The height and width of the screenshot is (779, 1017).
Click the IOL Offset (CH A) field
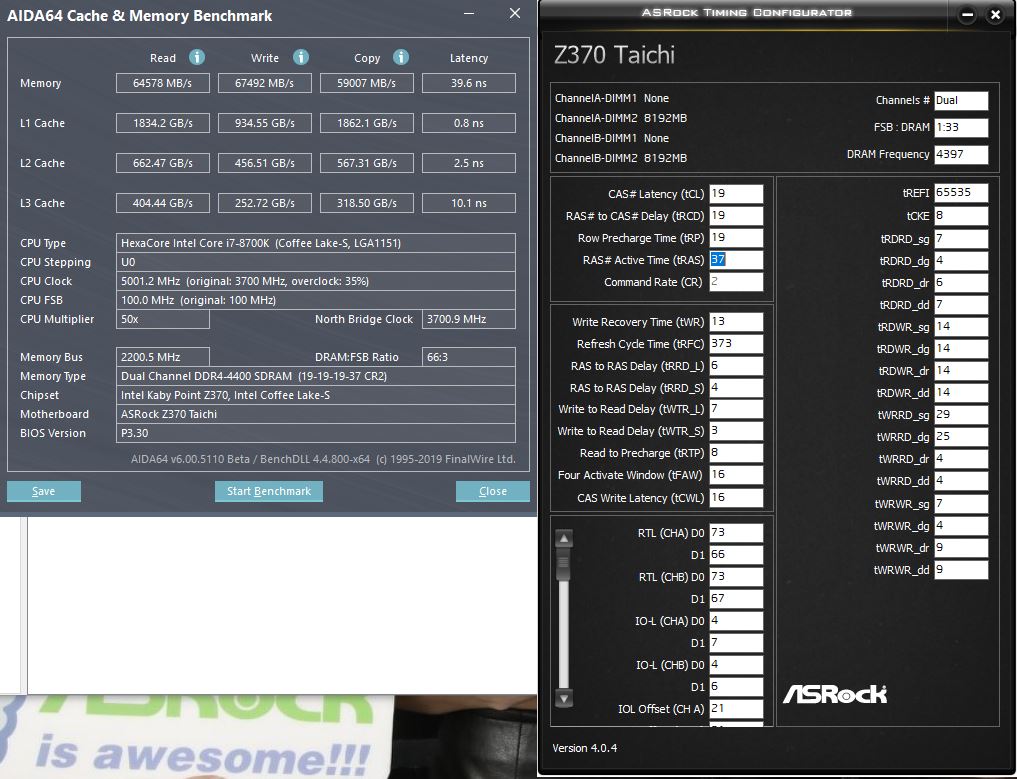pyautogui.click(x=736, y=709)
